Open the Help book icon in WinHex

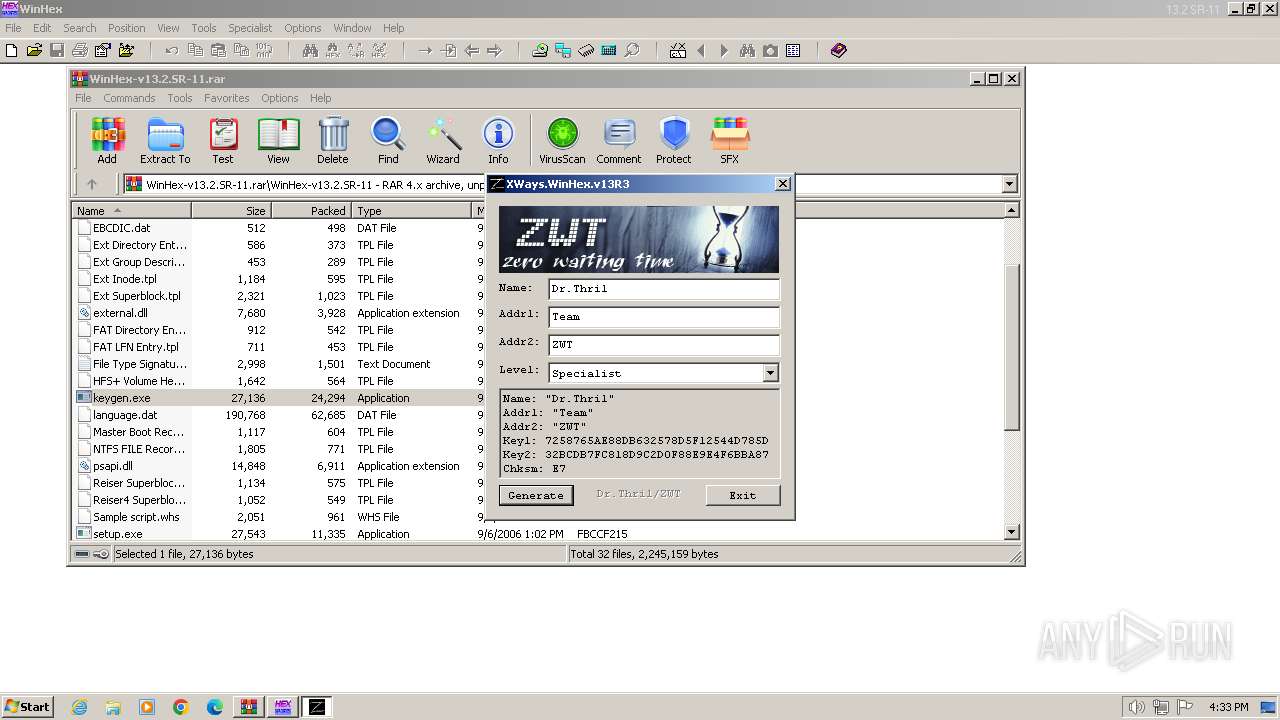click(x=838, y=50)
